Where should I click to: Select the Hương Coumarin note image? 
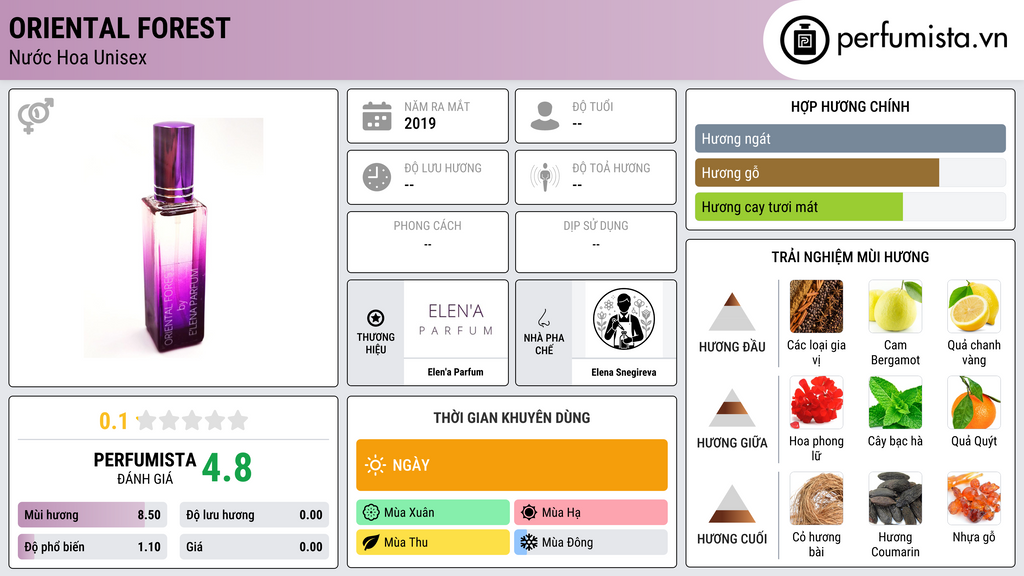[895, 498]
